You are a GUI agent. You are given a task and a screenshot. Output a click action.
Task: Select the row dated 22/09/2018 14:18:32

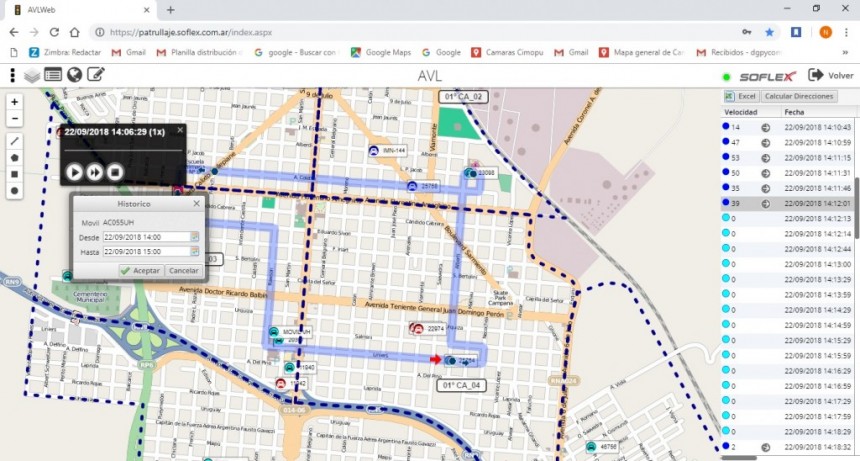(787, 447)
